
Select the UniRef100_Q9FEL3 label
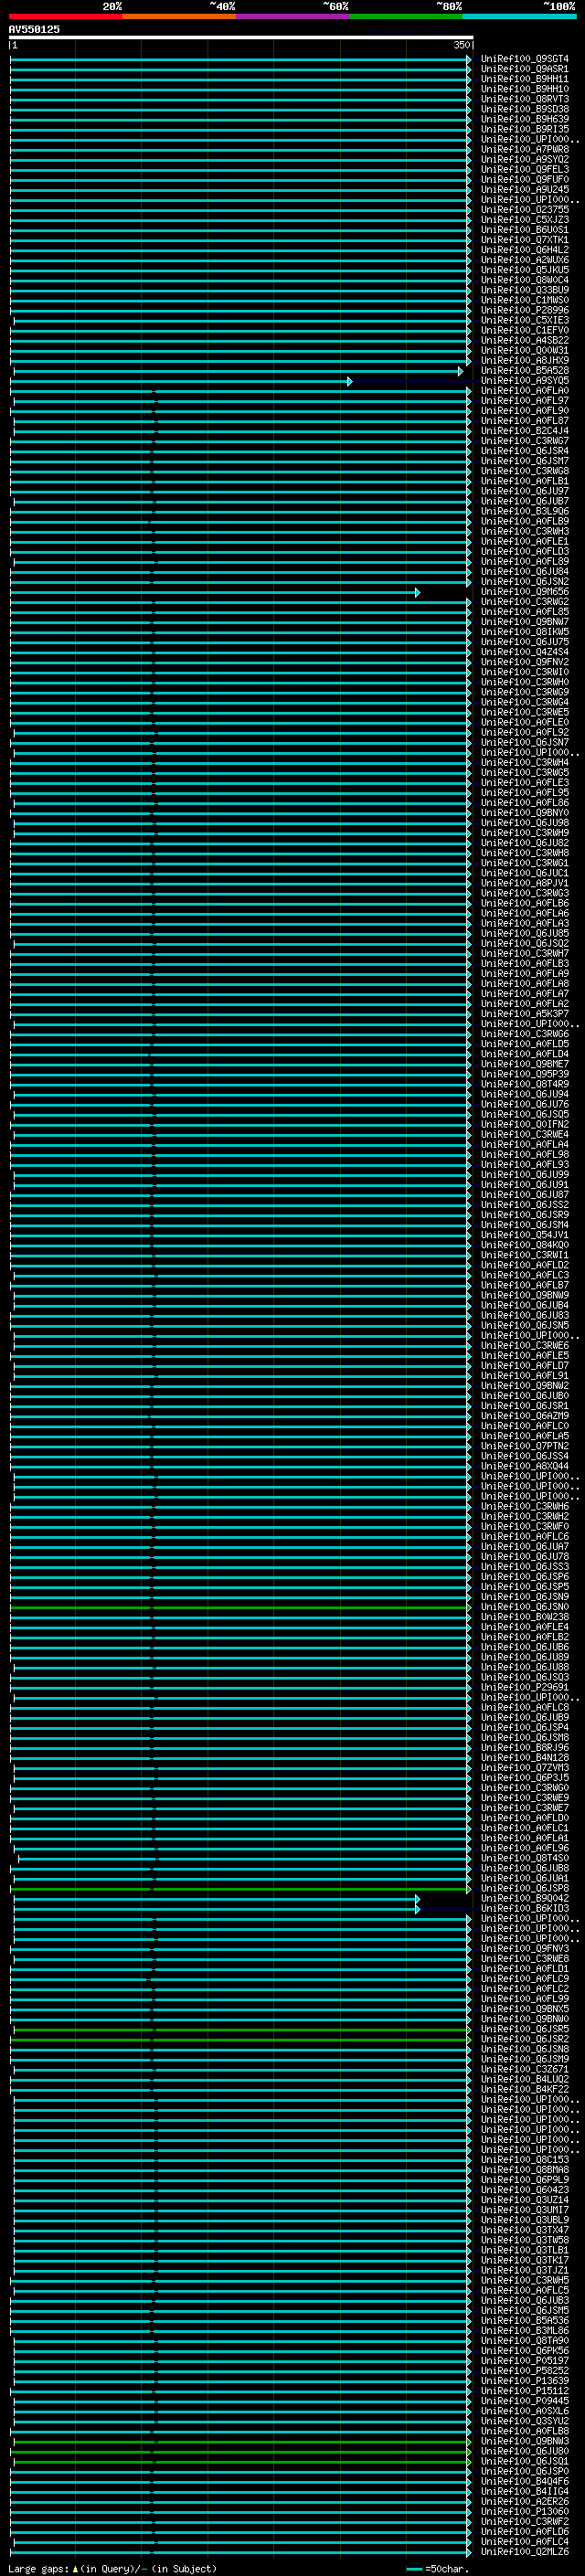point(524,170)
